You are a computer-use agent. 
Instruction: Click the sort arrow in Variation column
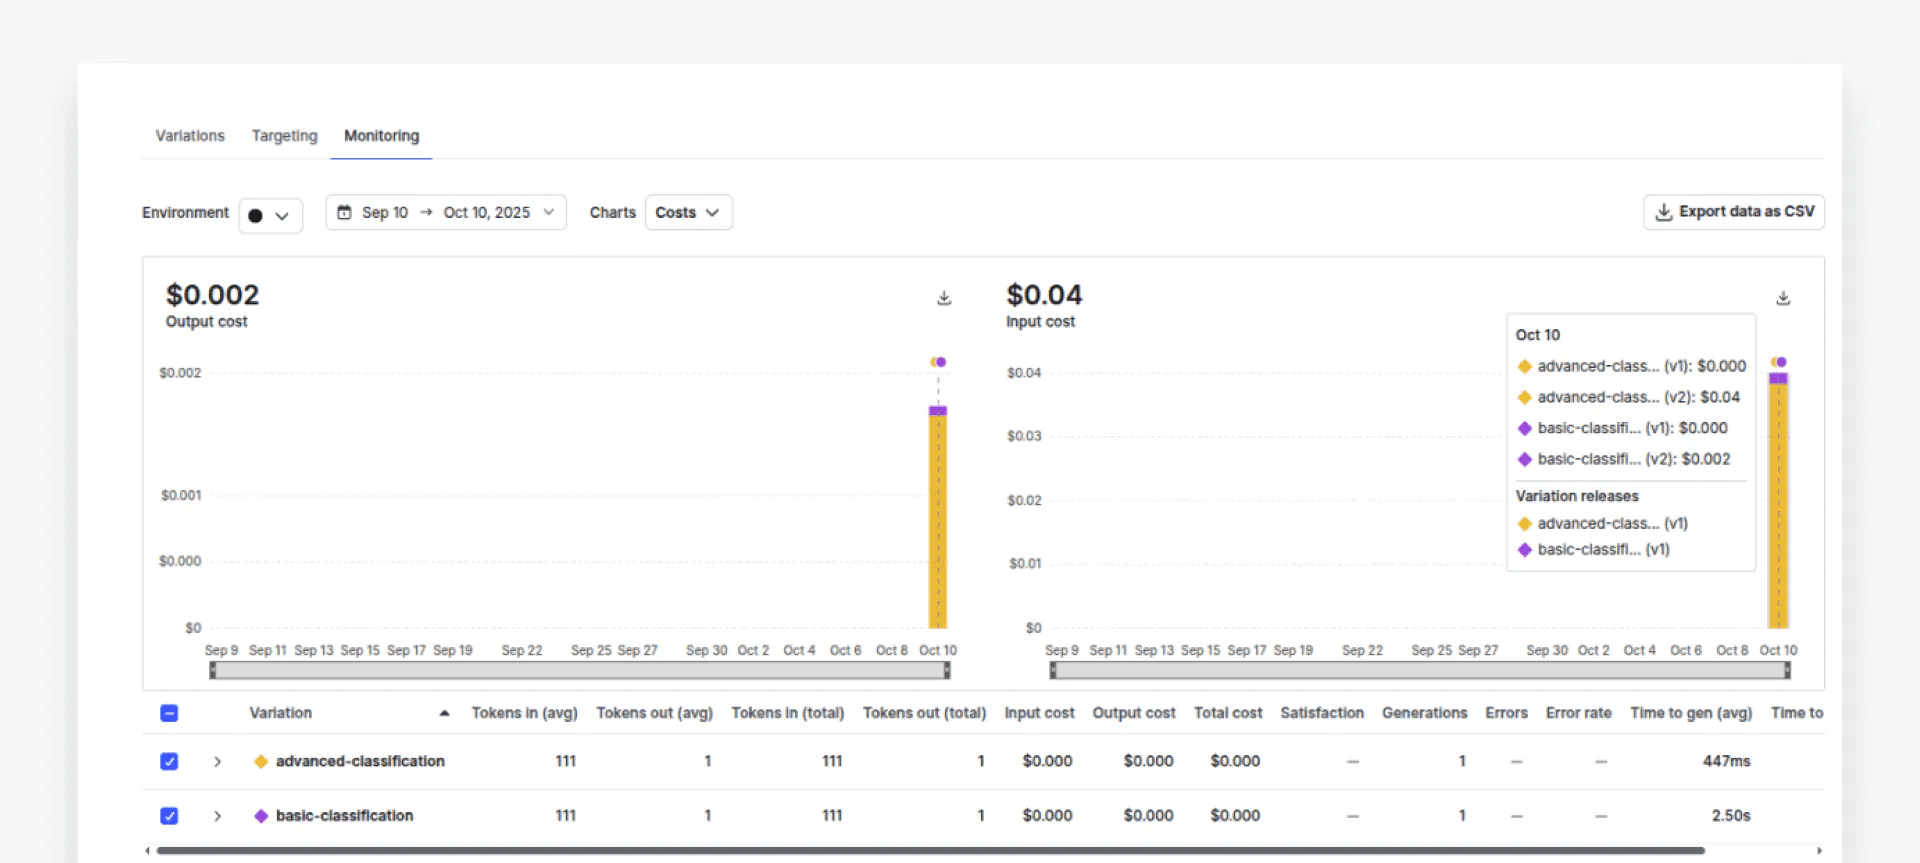coord(444,713)
